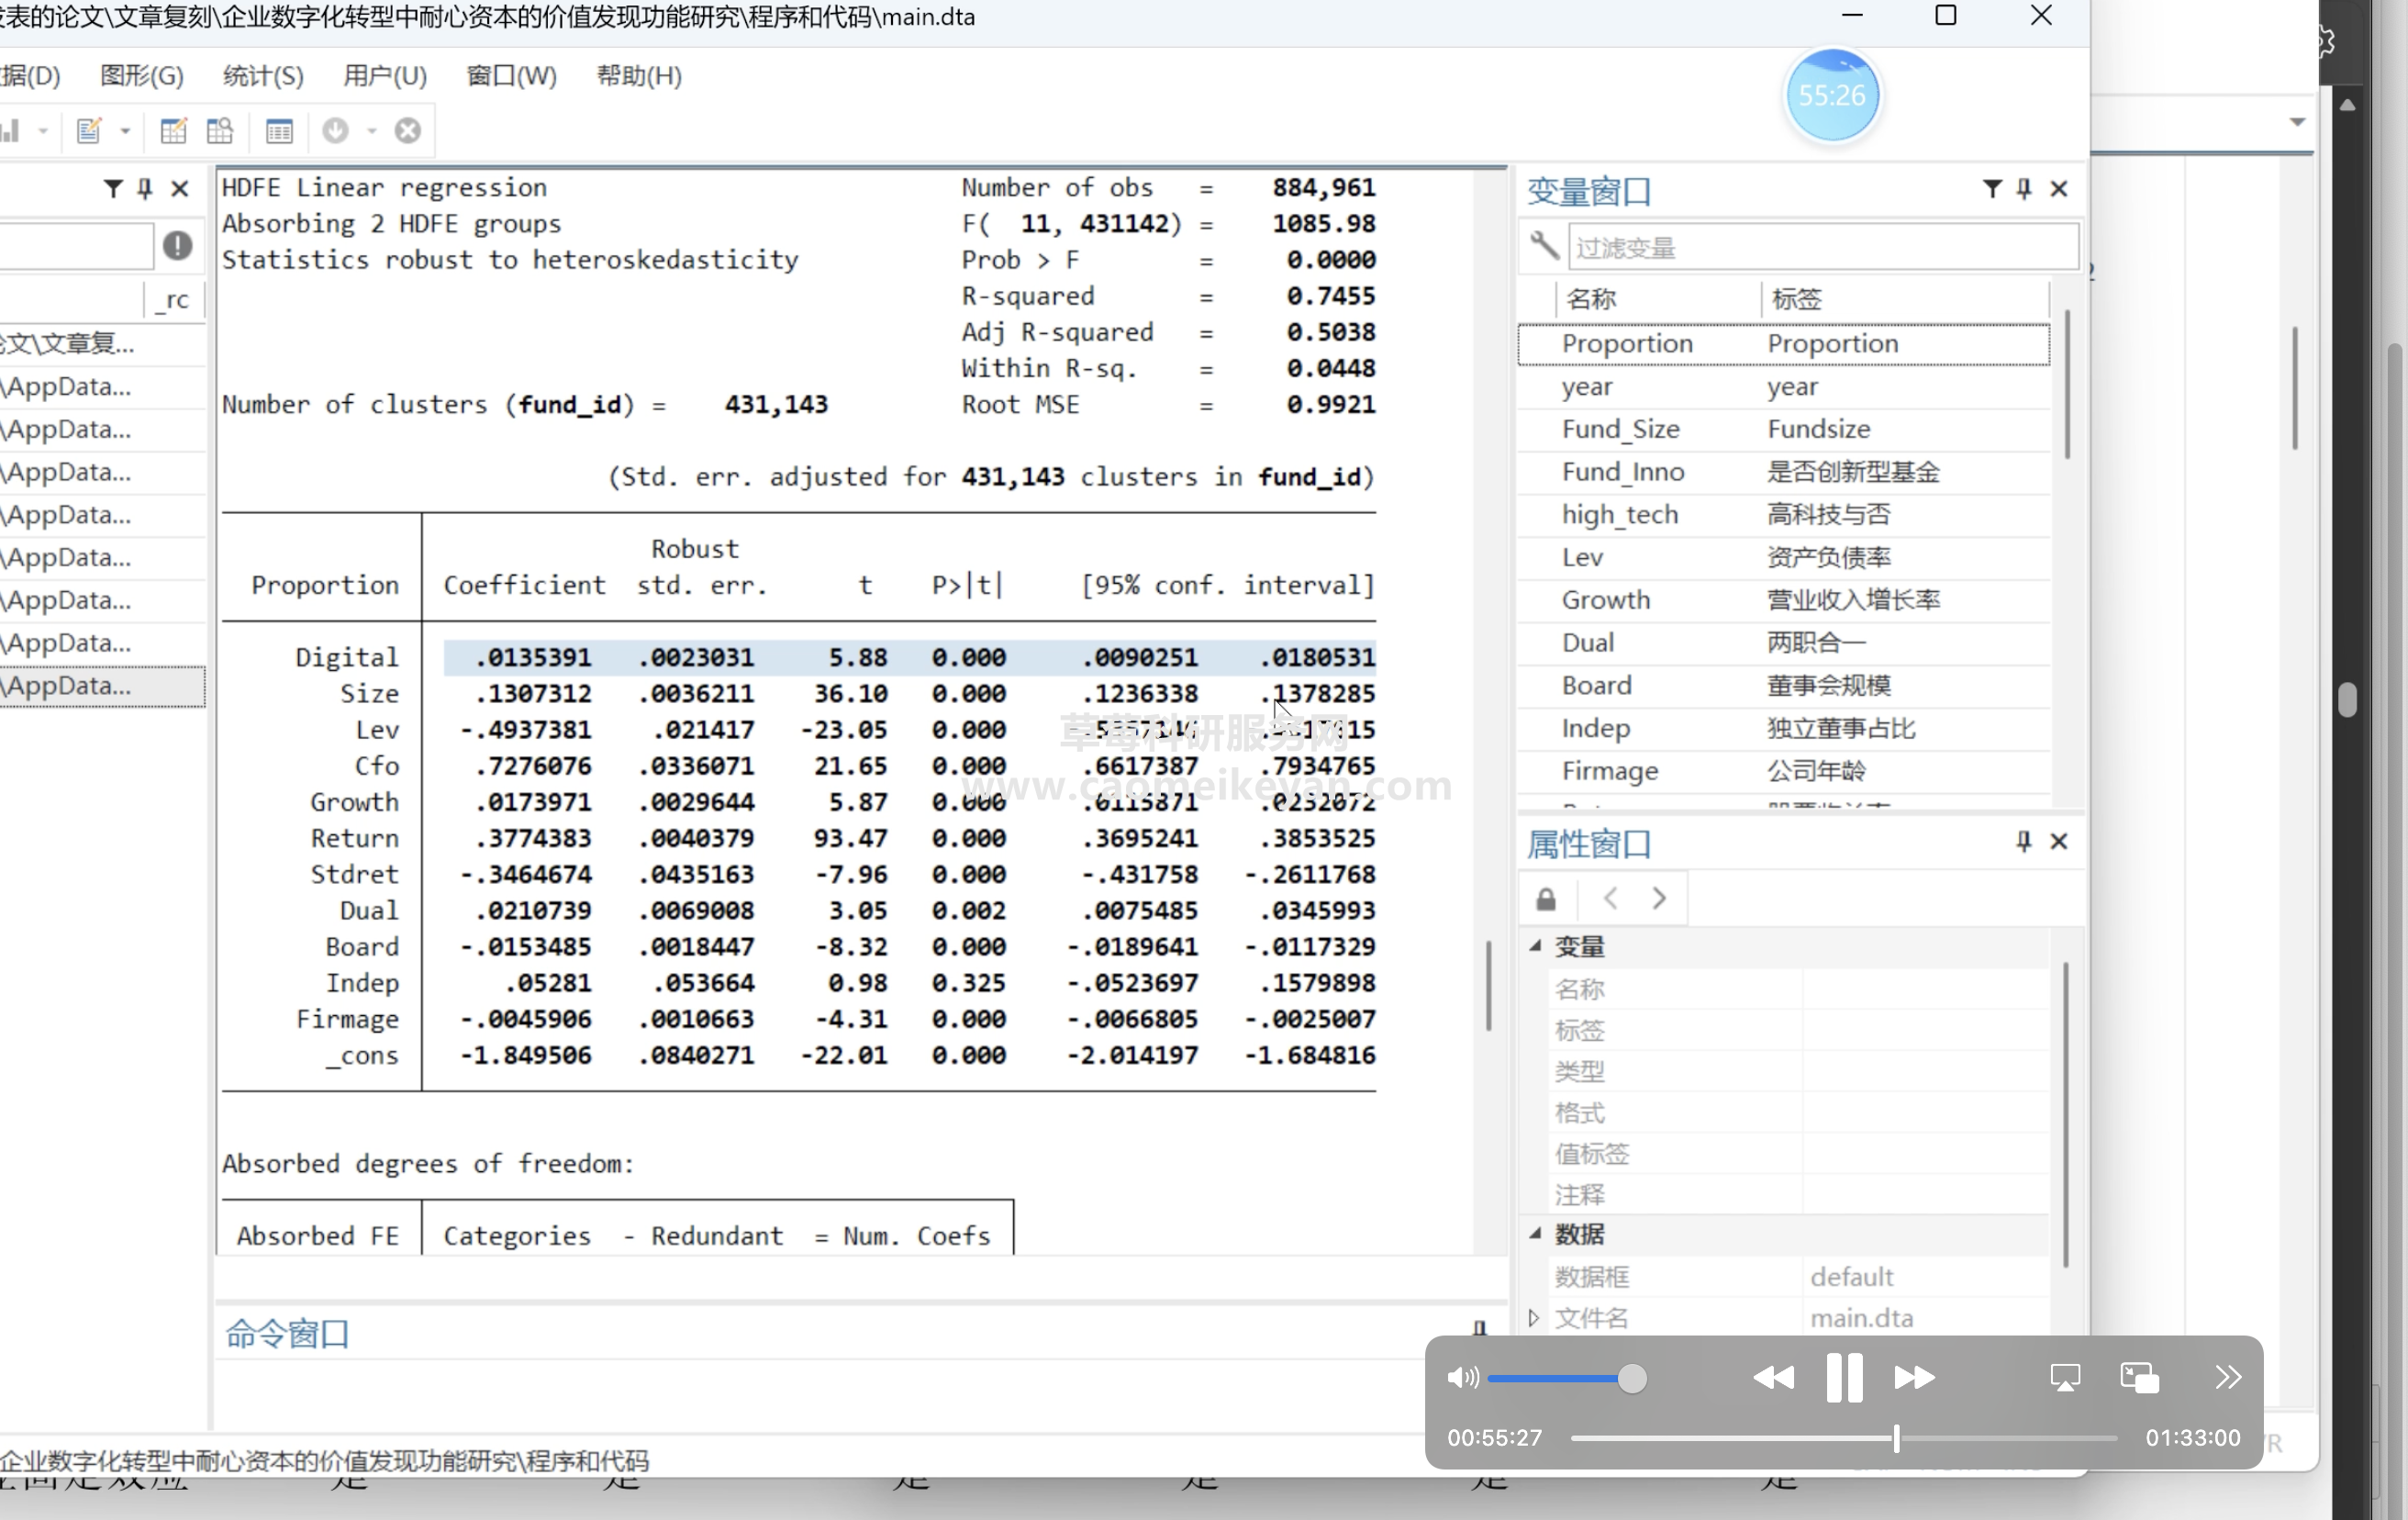The width and height of the screenshot is (2408, 1520).
Task: Click history panel error-filter exclamation icon
Action: click(177, 246)
